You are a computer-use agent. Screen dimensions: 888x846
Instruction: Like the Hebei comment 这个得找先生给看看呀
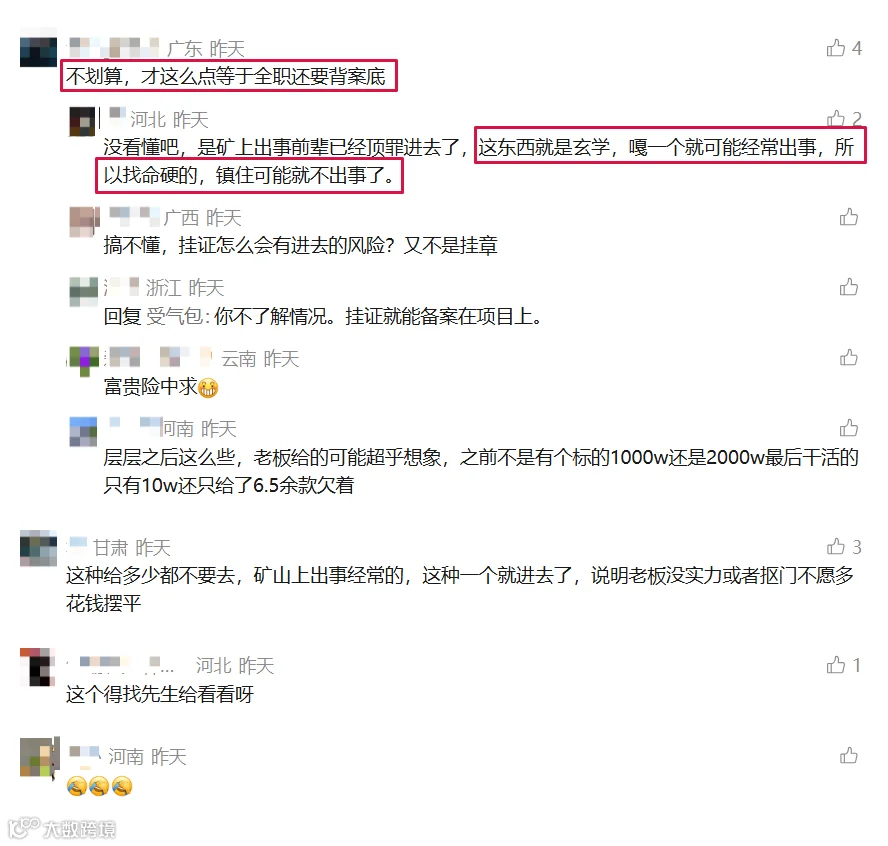pyautogui.click(x=836, y=665)
